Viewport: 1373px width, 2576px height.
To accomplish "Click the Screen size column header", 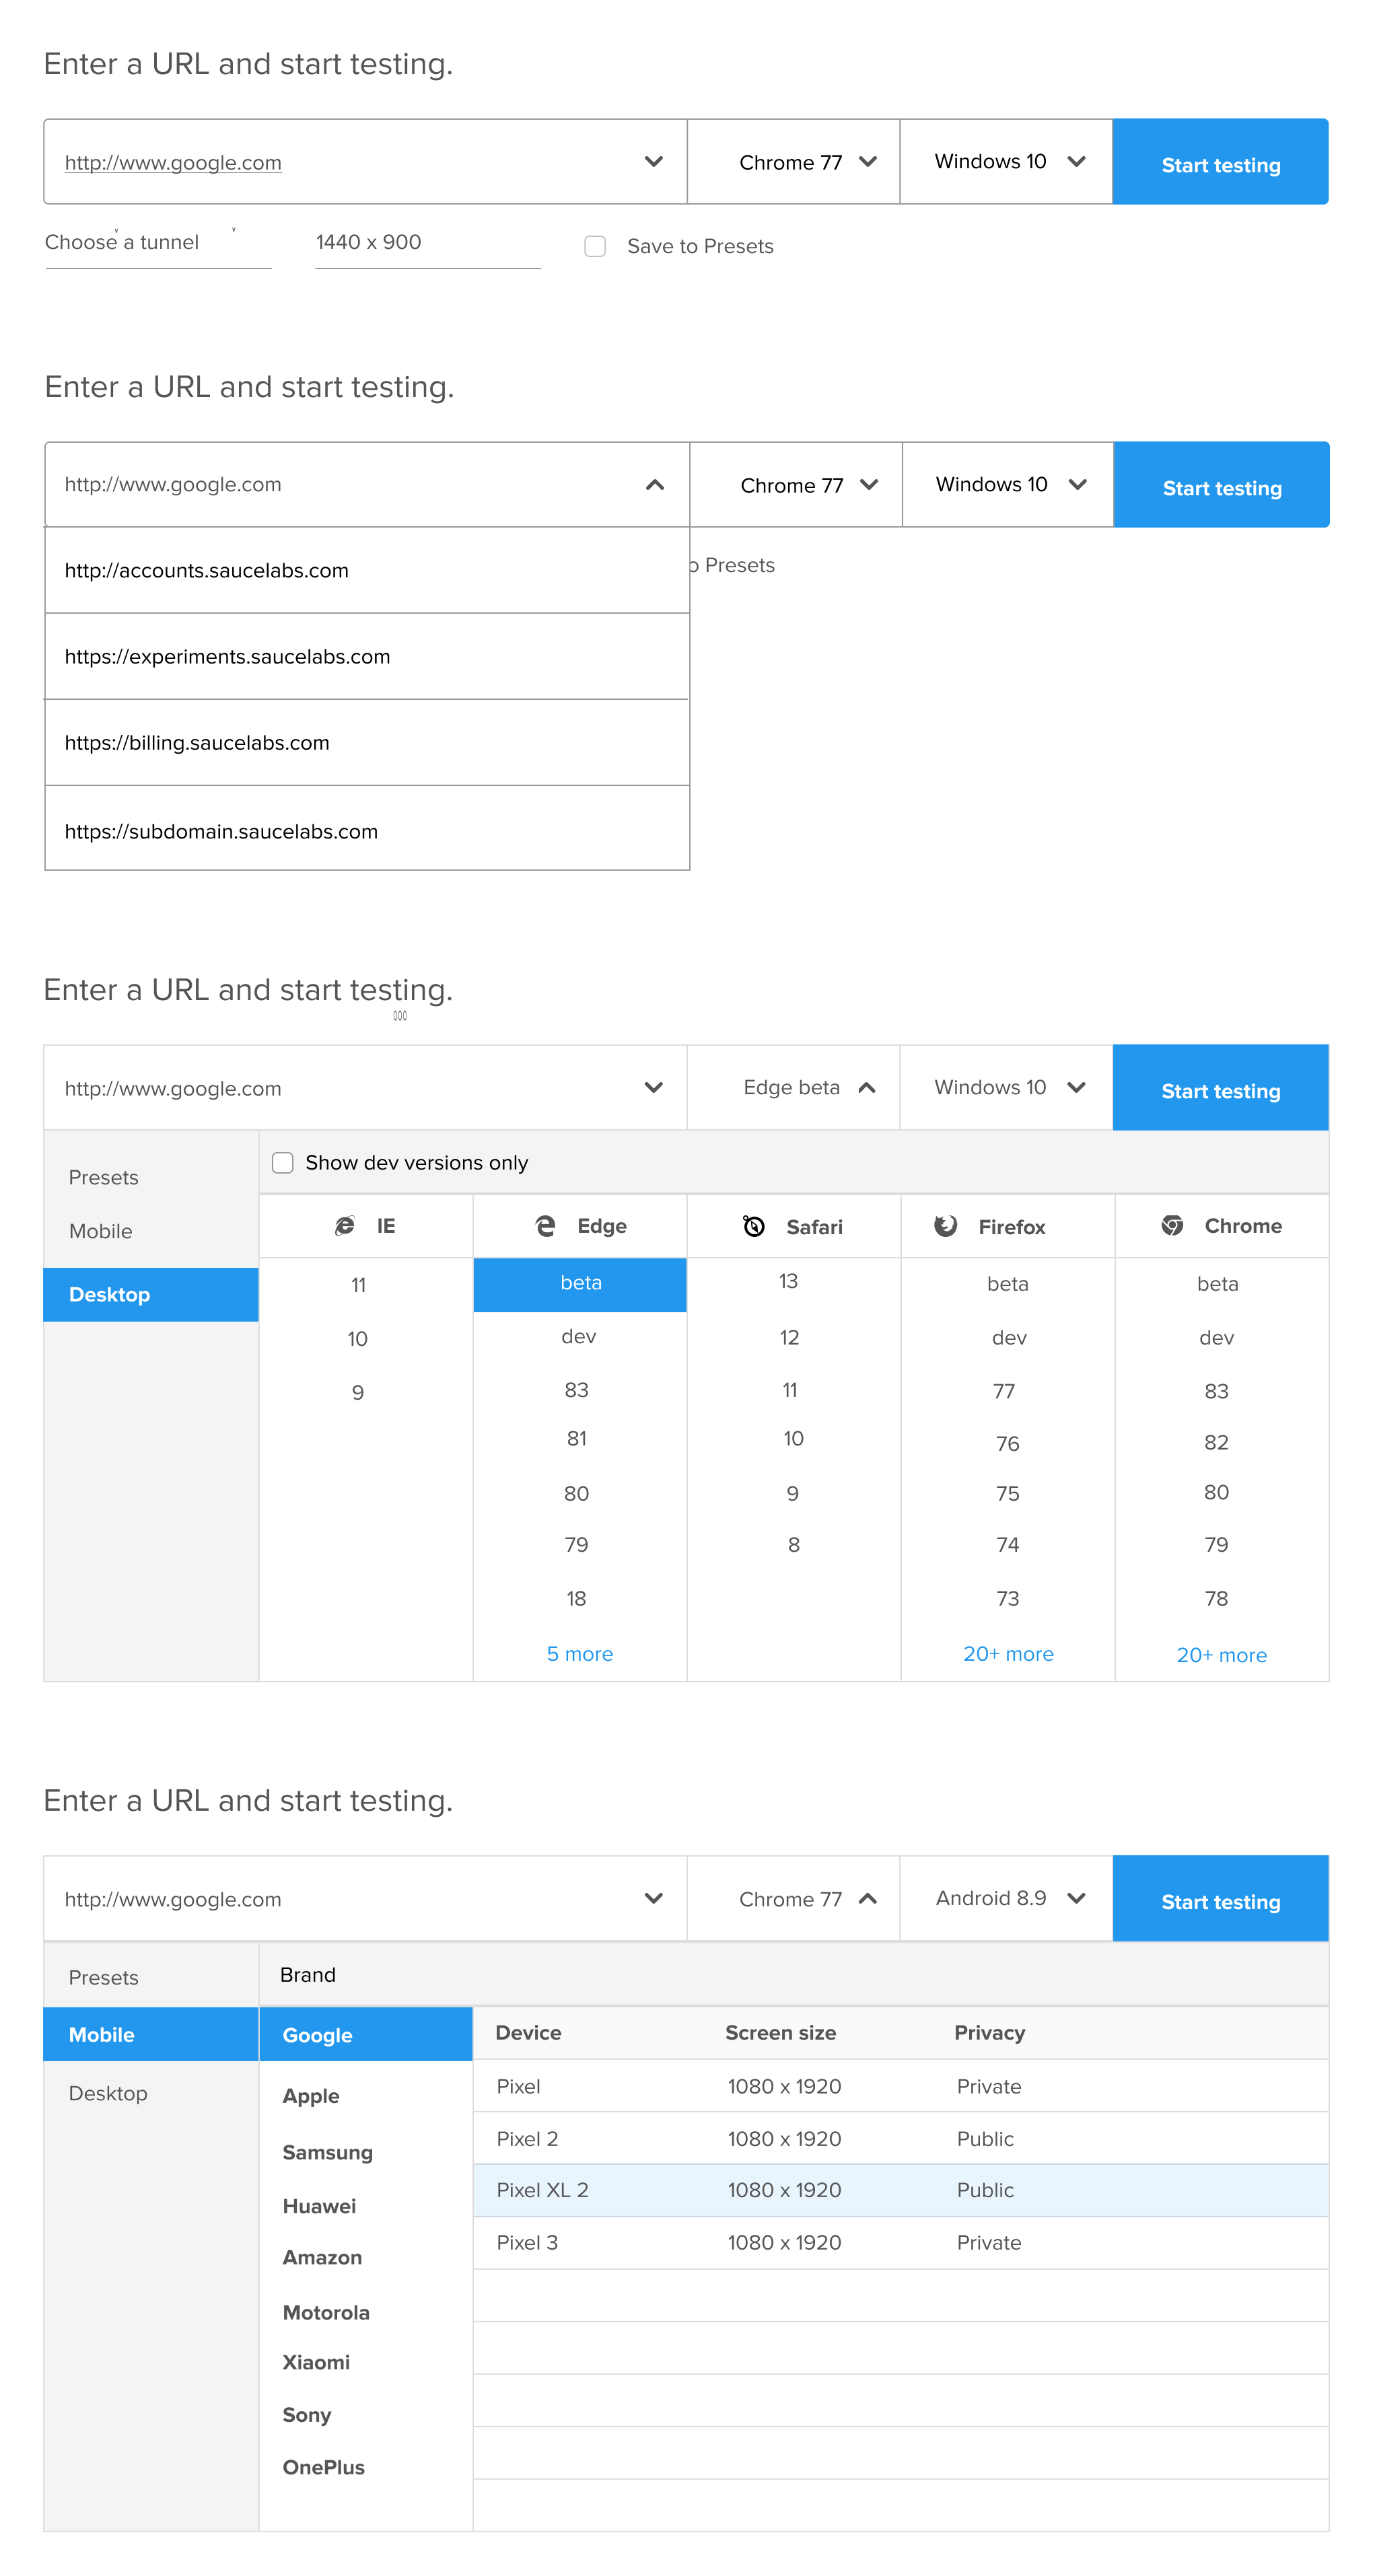I will click(x=780, y=2032).
